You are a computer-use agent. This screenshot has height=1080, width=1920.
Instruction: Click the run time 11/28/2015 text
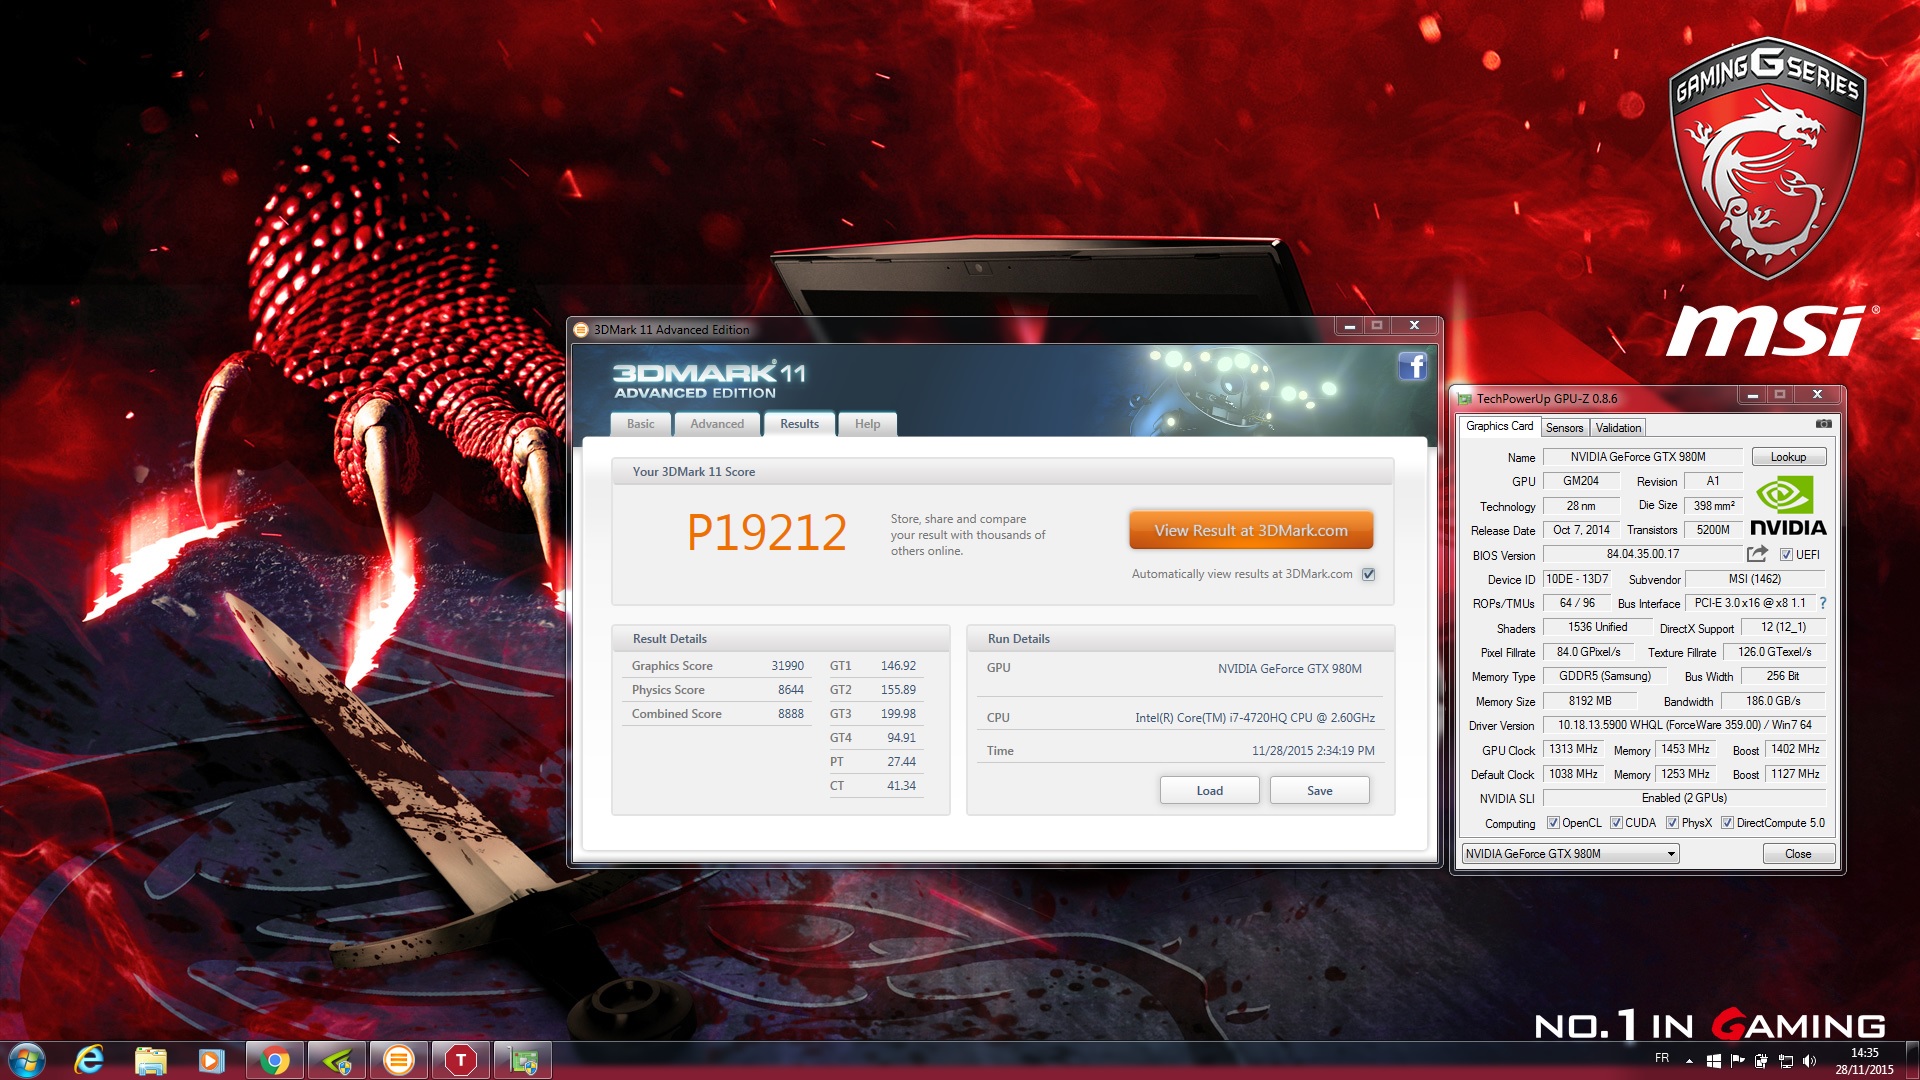coord(1313,751)
